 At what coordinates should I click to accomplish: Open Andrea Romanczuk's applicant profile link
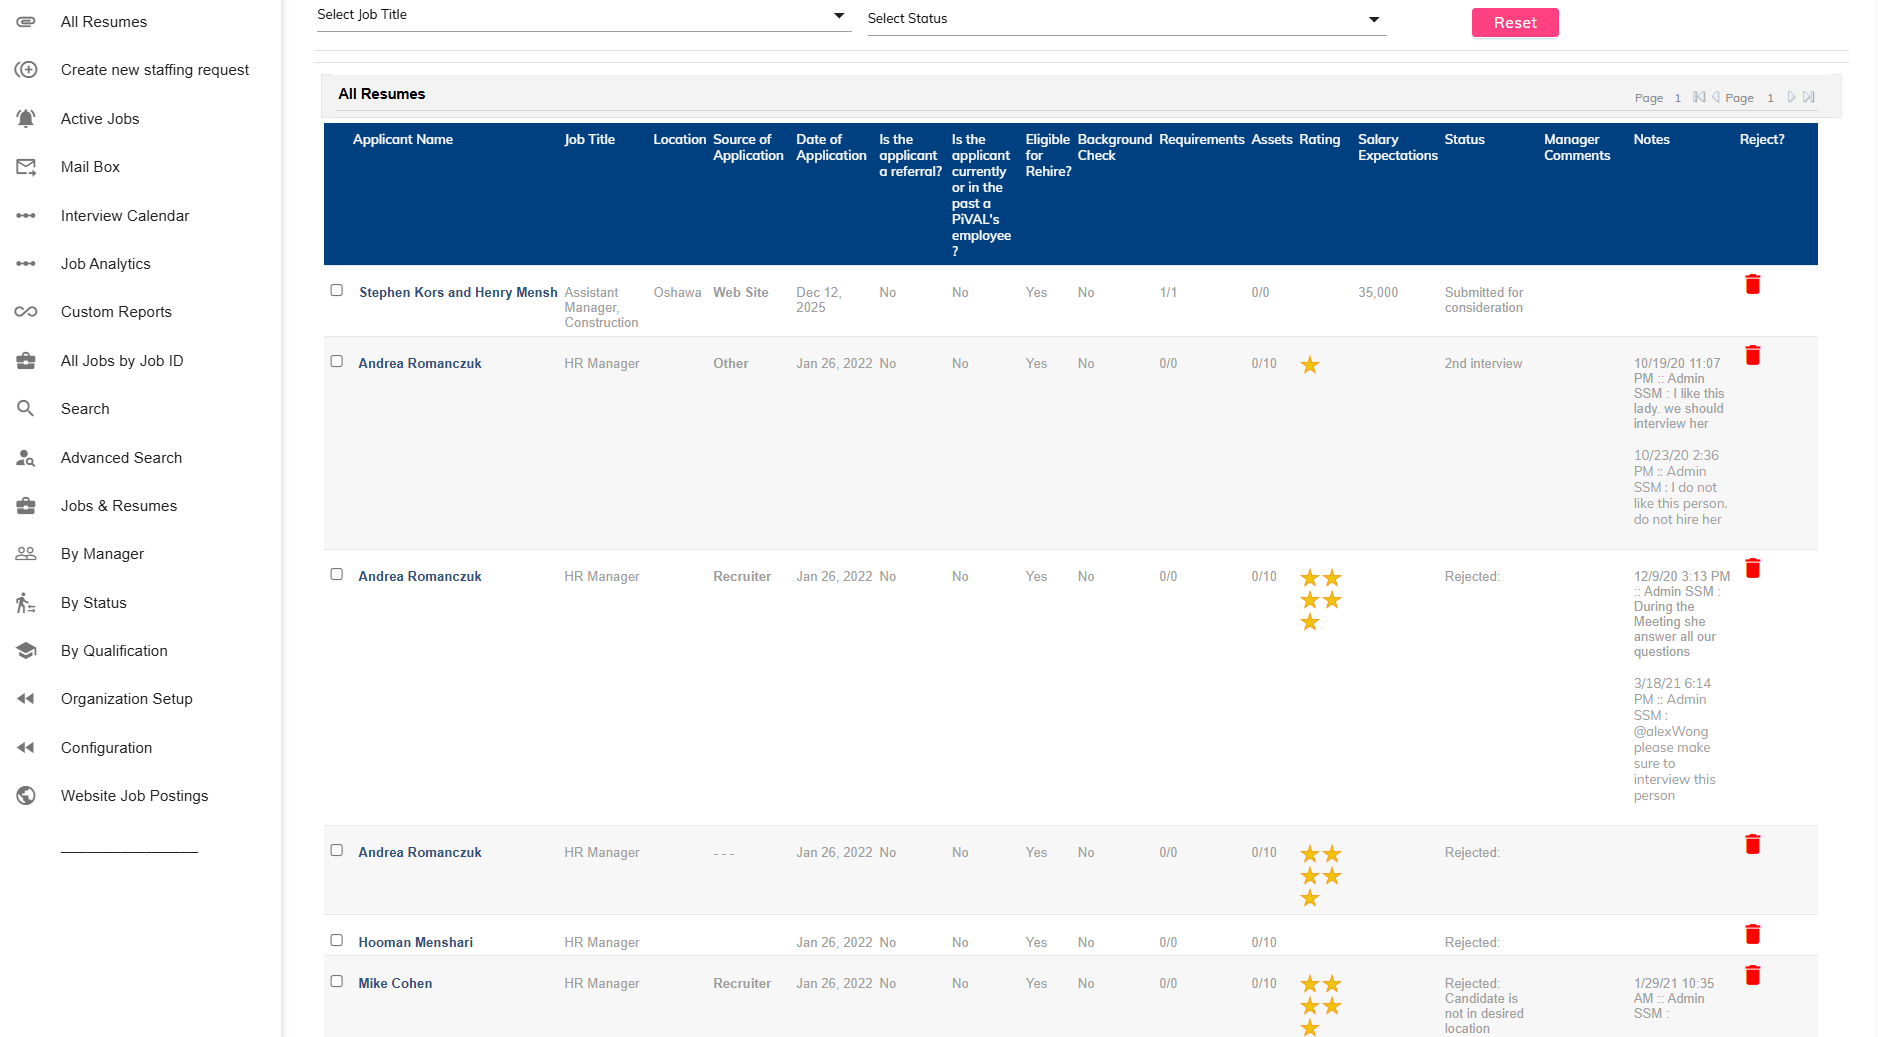click(x=419, y=363)
